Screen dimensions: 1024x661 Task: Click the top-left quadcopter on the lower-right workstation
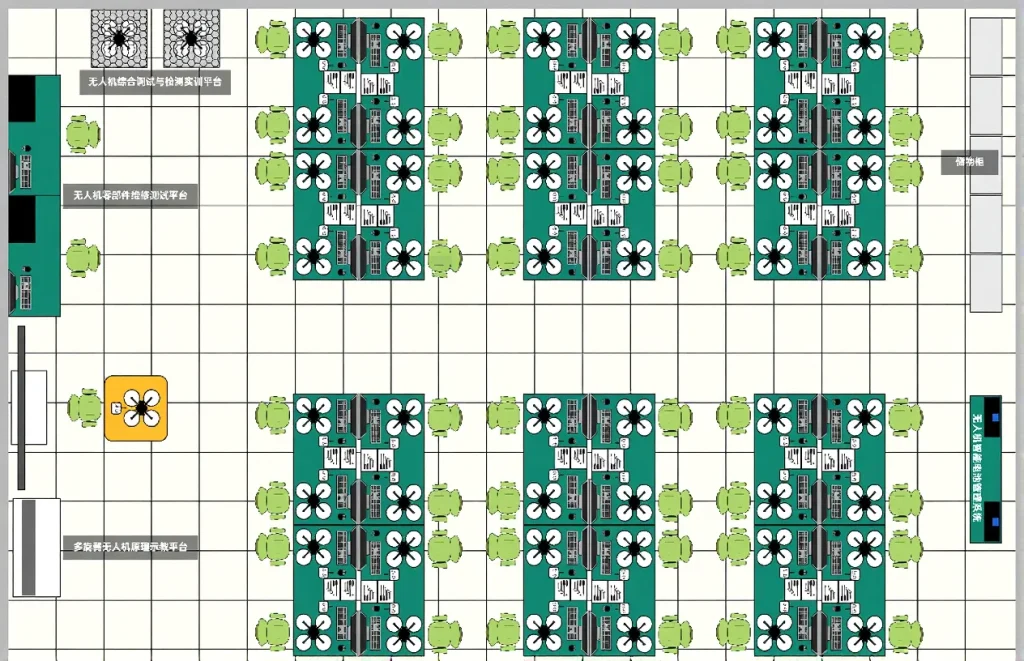pyautogui.click(x=774, y=415)
